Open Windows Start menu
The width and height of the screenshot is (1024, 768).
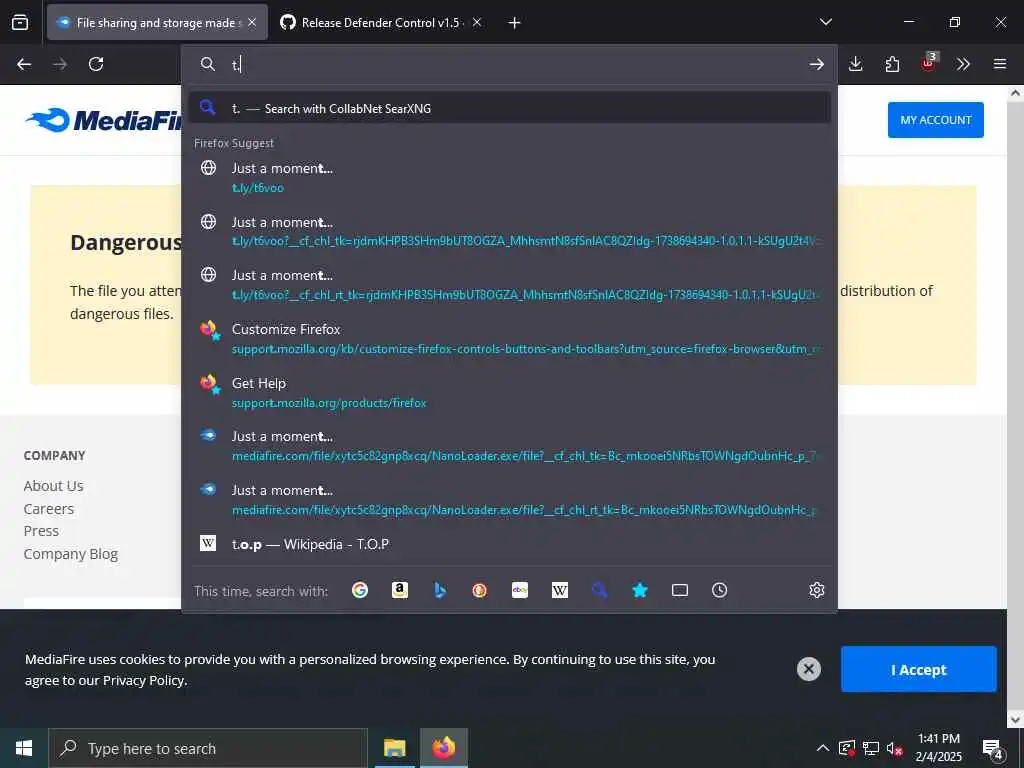click(24, 748)
